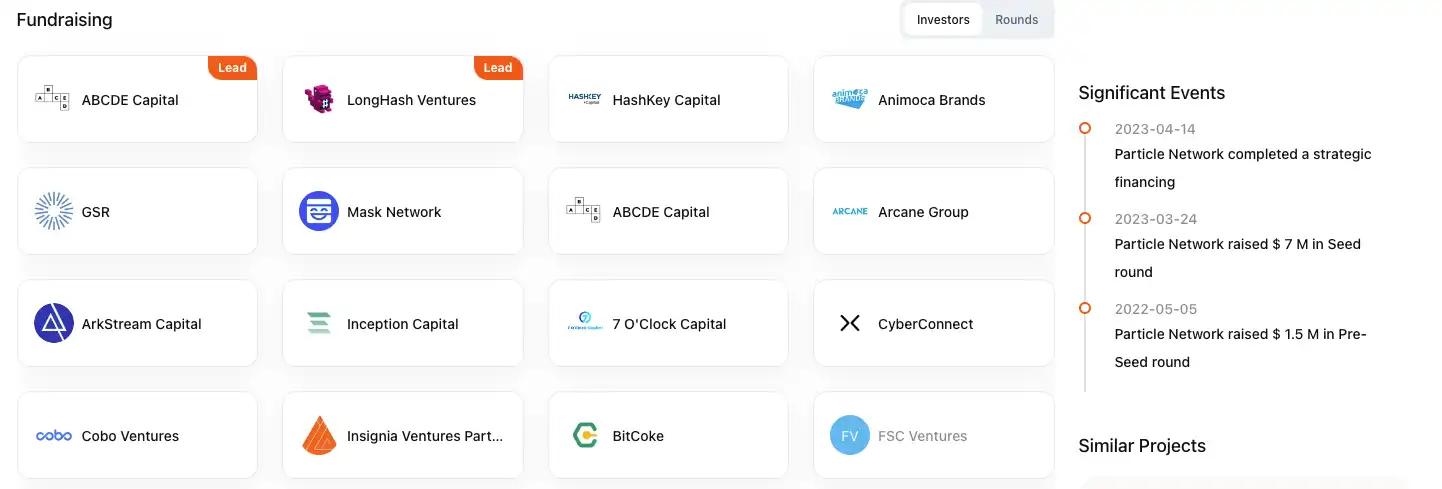1442x489 pixels.
Task: Open the $7 M Seed round event
Action: point(1238,258)
